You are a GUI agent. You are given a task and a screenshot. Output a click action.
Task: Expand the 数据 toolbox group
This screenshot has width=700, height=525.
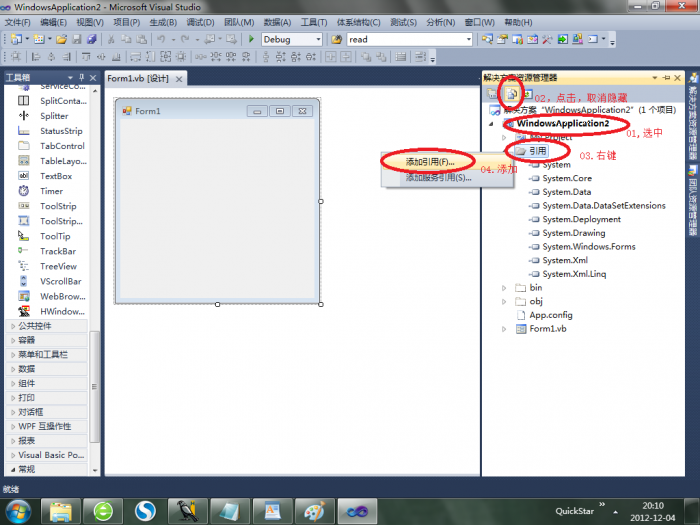point(13,369)
